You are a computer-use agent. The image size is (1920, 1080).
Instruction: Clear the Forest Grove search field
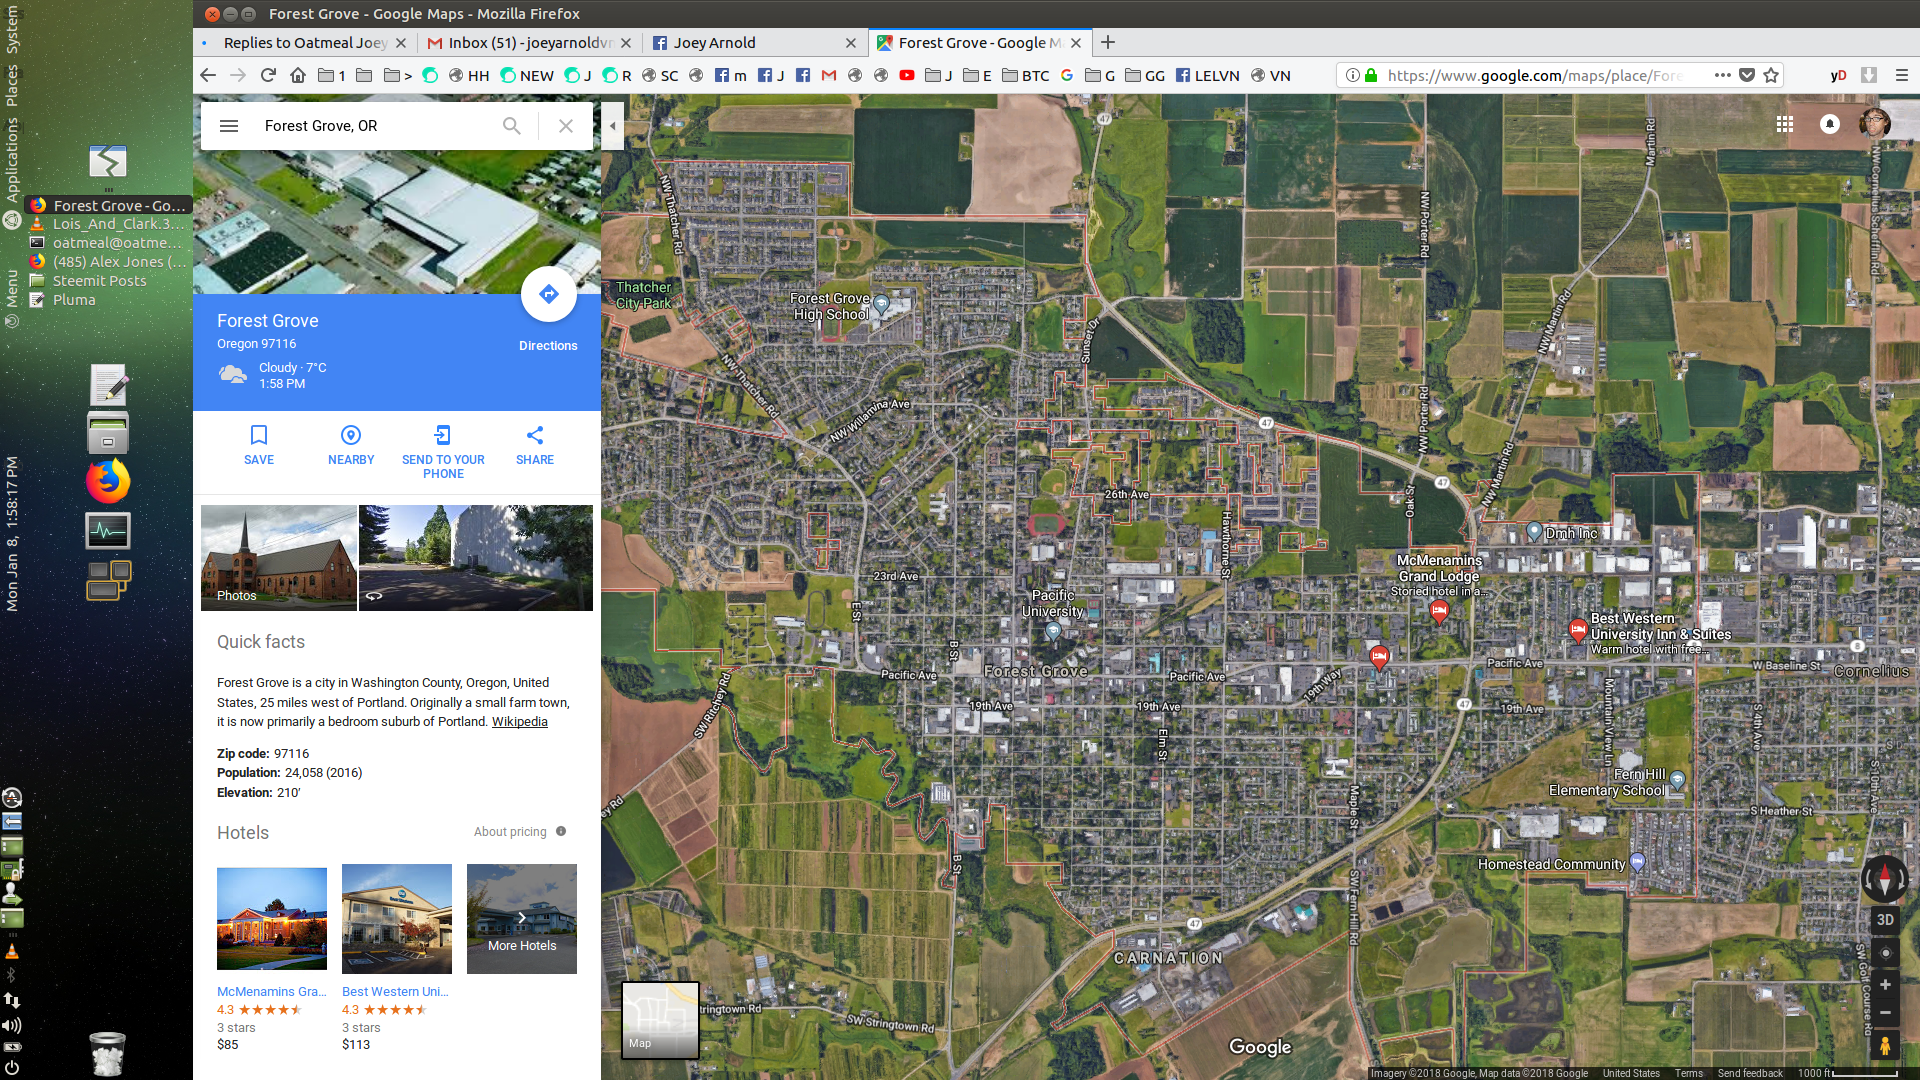point(566,126)
